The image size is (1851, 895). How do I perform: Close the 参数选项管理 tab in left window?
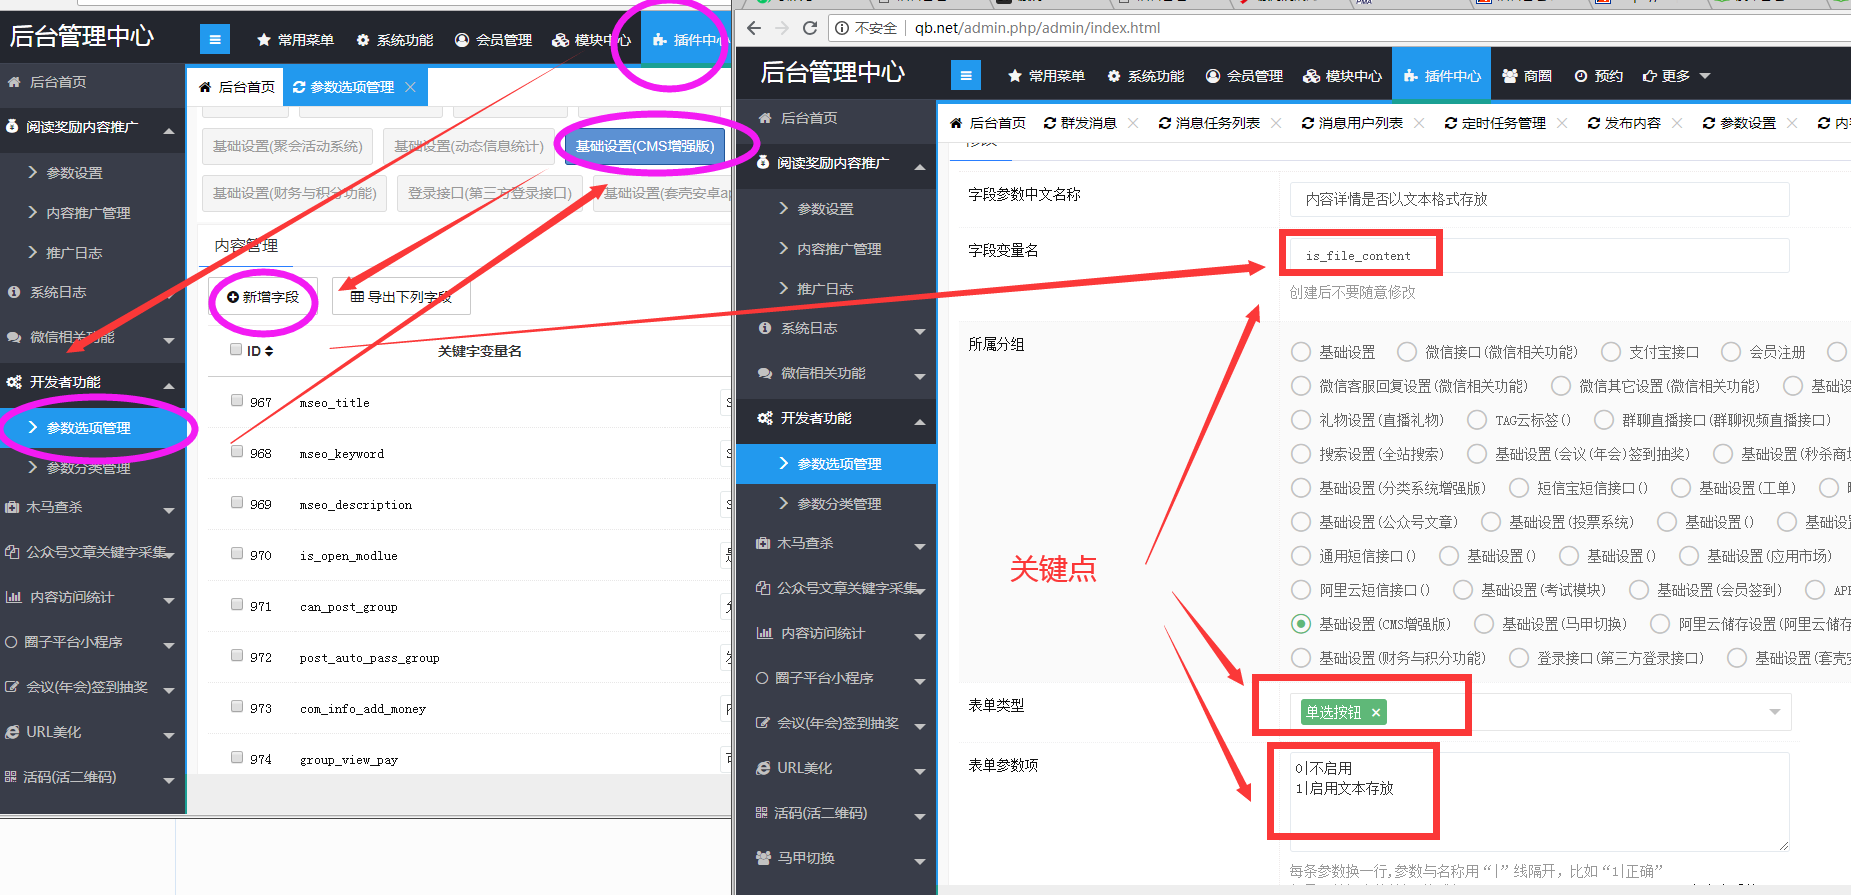click(x=410, y=87)
